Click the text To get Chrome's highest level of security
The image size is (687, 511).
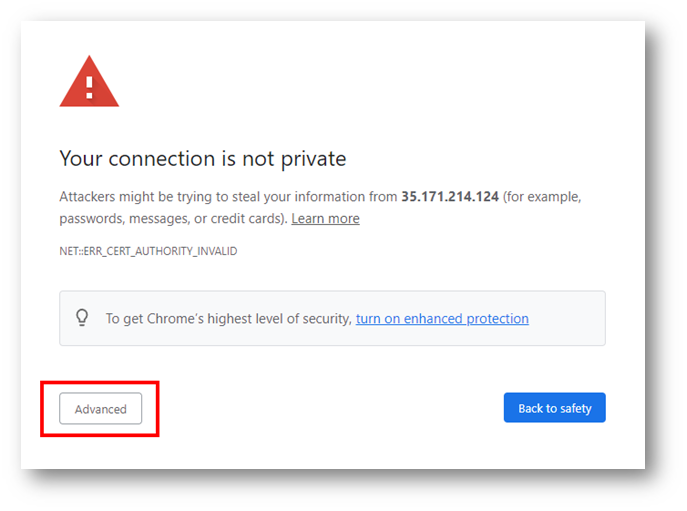coord(228,319)
